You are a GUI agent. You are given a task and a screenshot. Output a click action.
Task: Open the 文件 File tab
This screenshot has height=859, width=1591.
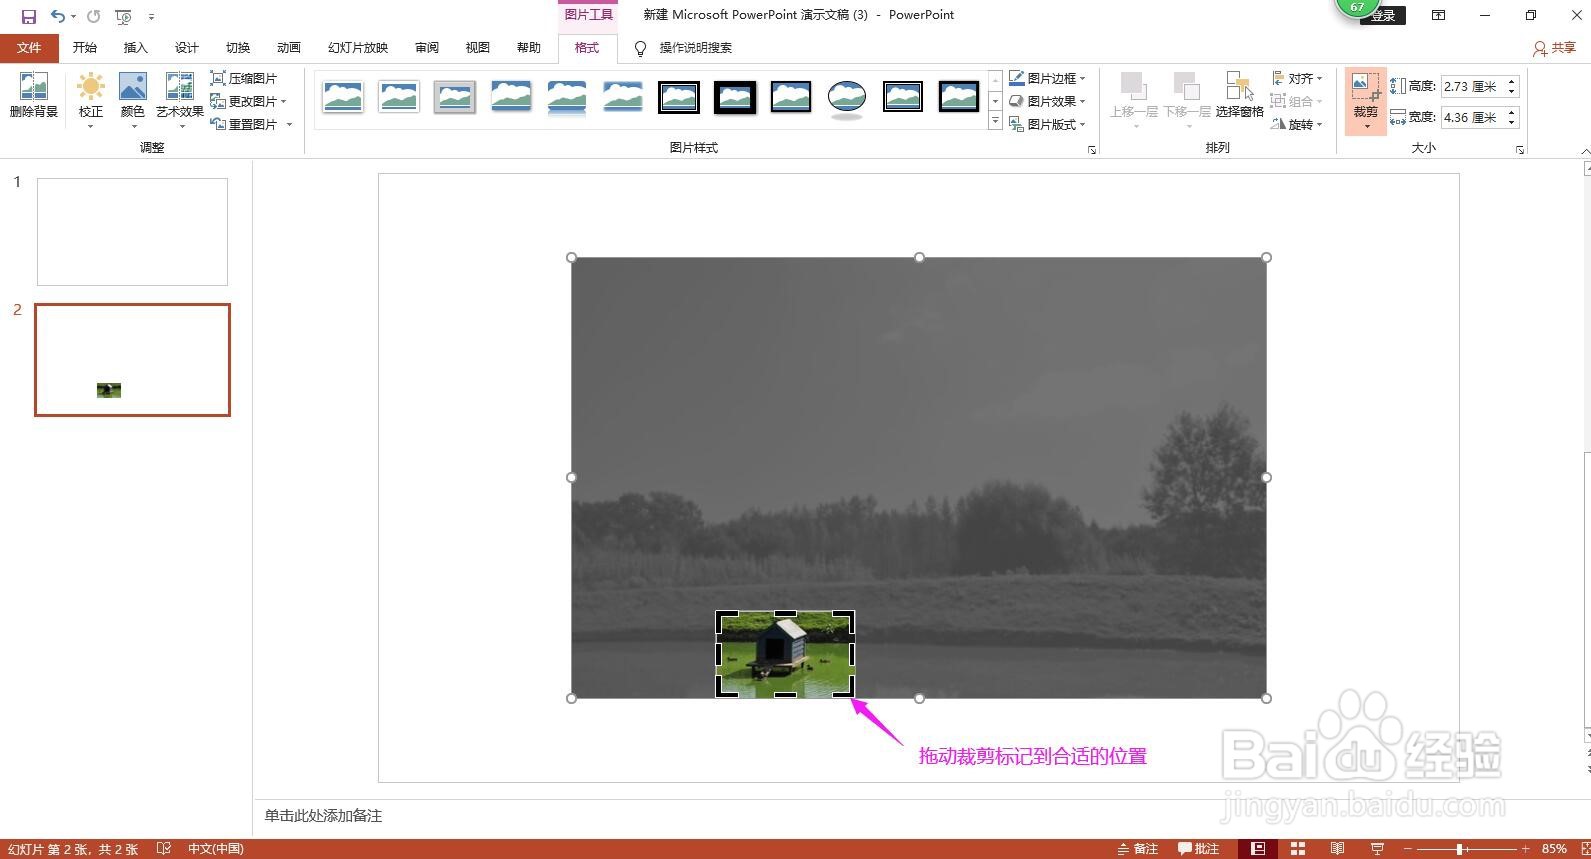[x=29, y=48]
